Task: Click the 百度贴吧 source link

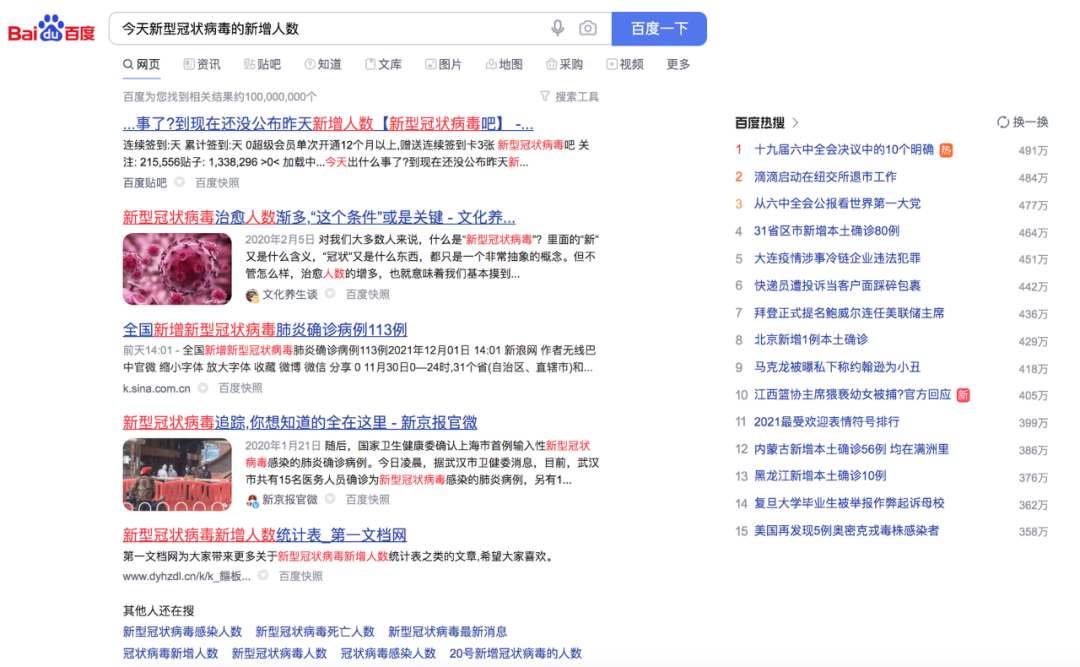Action: pos(145,183)
